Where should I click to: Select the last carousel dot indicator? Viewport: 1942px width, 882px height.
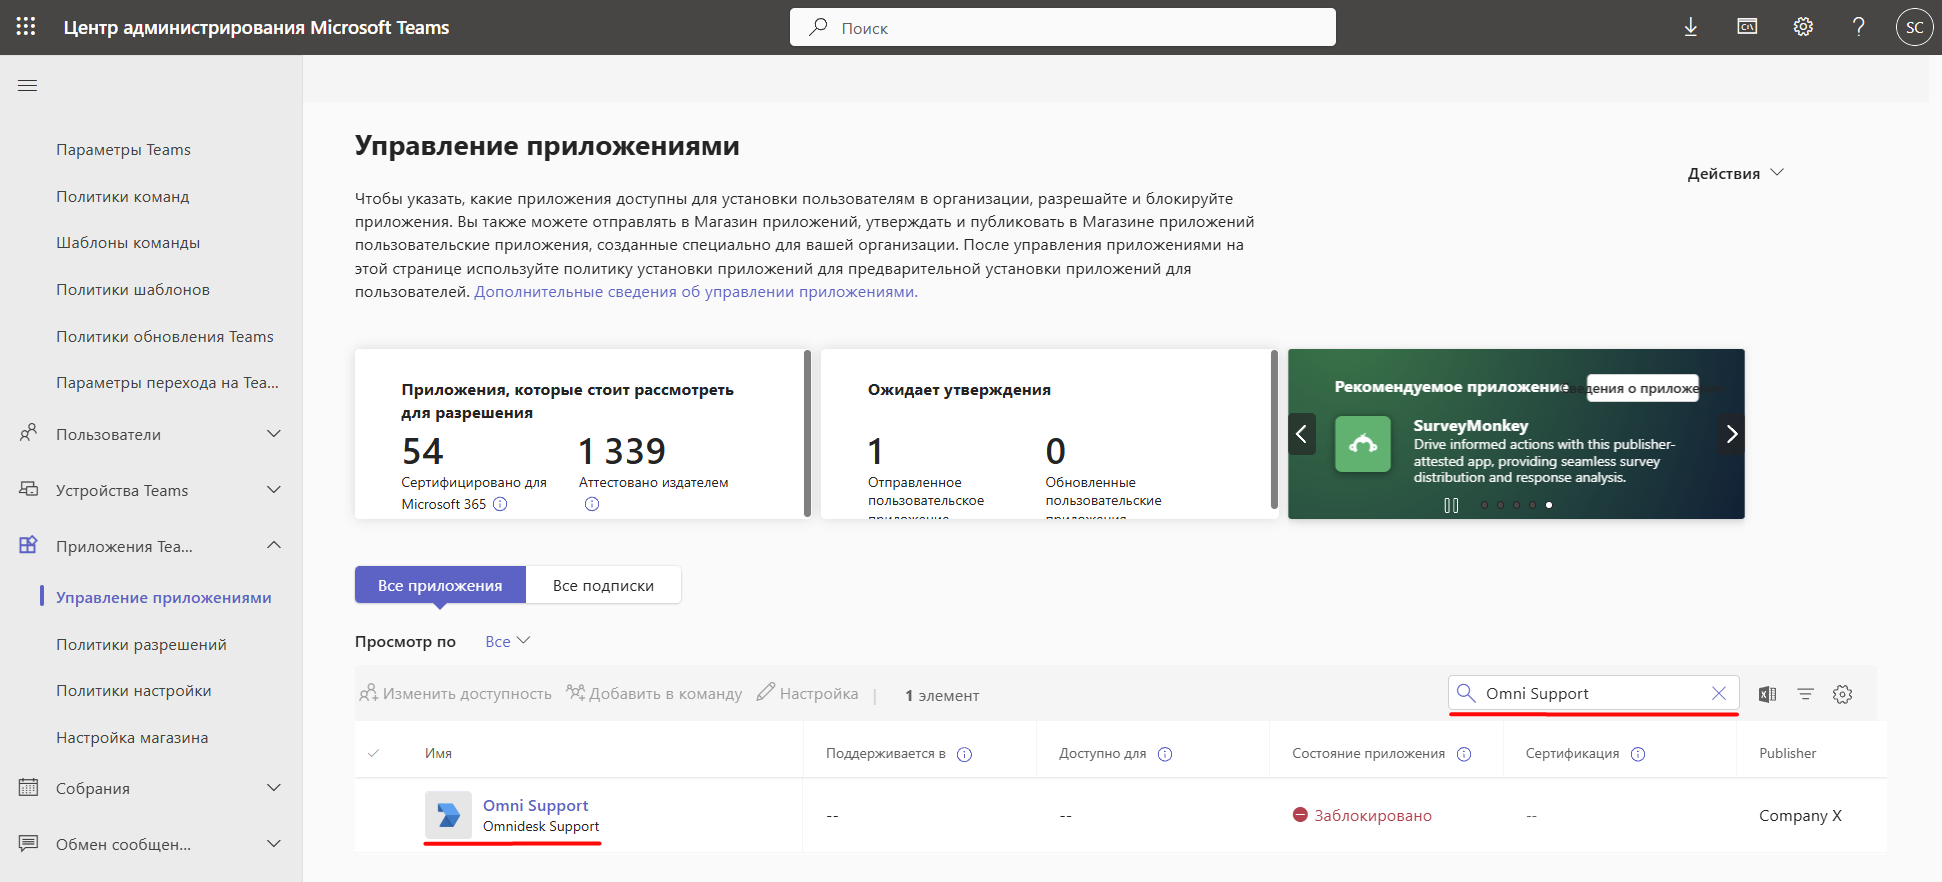pyautogui.click(x=1549, y=505)
